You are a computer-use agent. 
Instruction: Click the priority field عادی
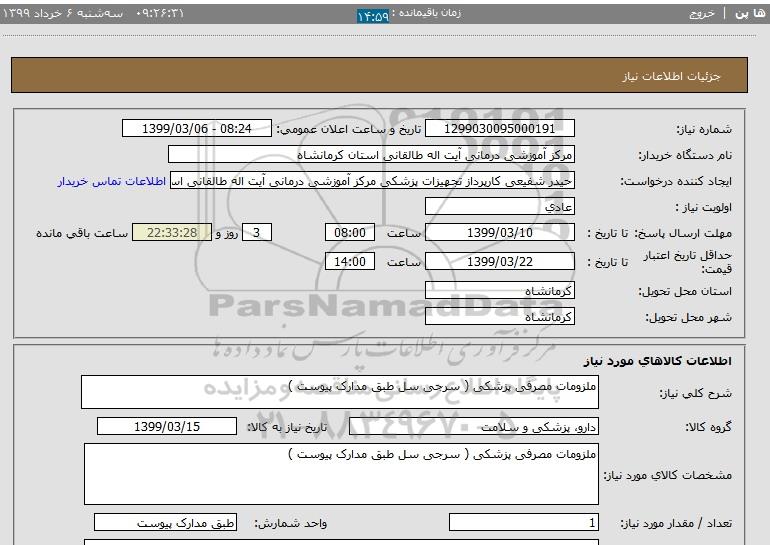click(x=499, y=207)
